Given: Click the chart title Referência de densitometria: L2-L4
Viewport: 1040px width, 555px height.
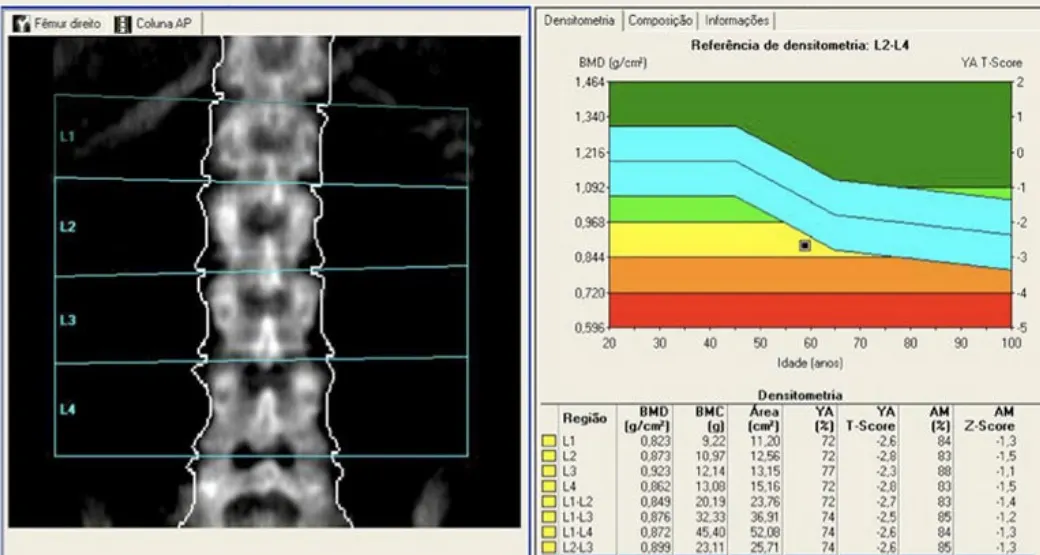Looking at the screenshot, I should pyautogui.click(x=800, y=46).
